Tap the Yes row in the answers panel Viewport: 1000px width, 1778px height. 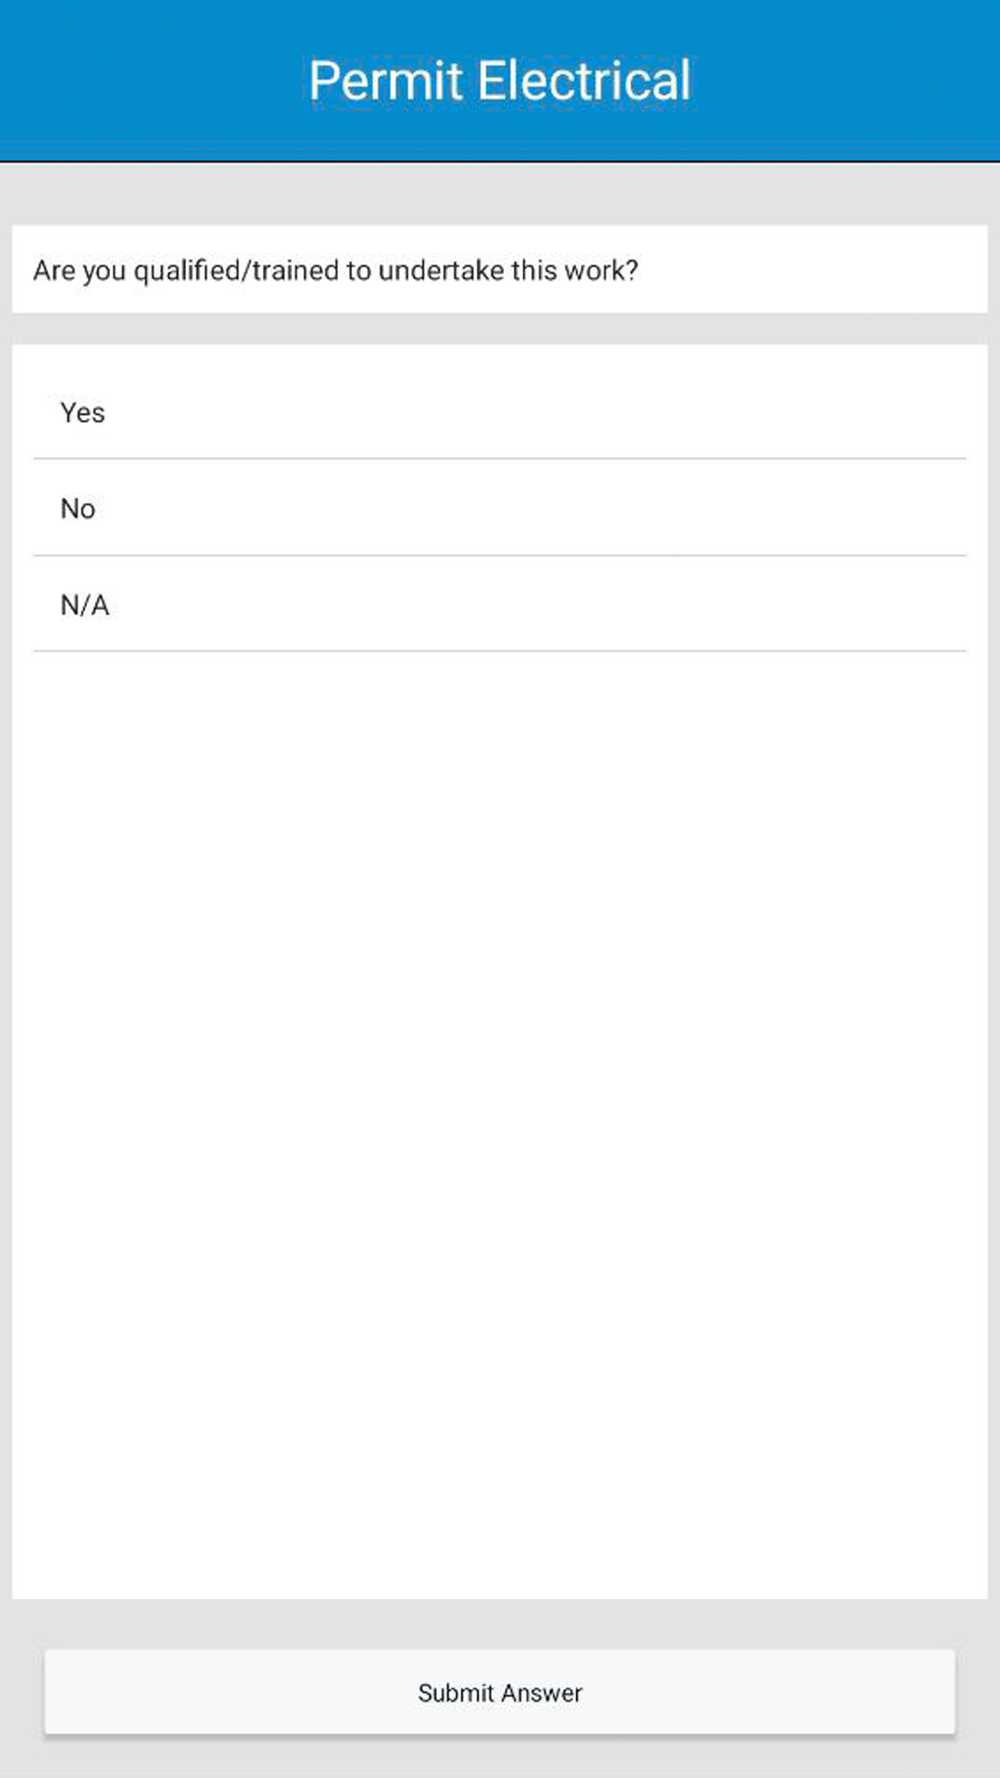(499, 412)
